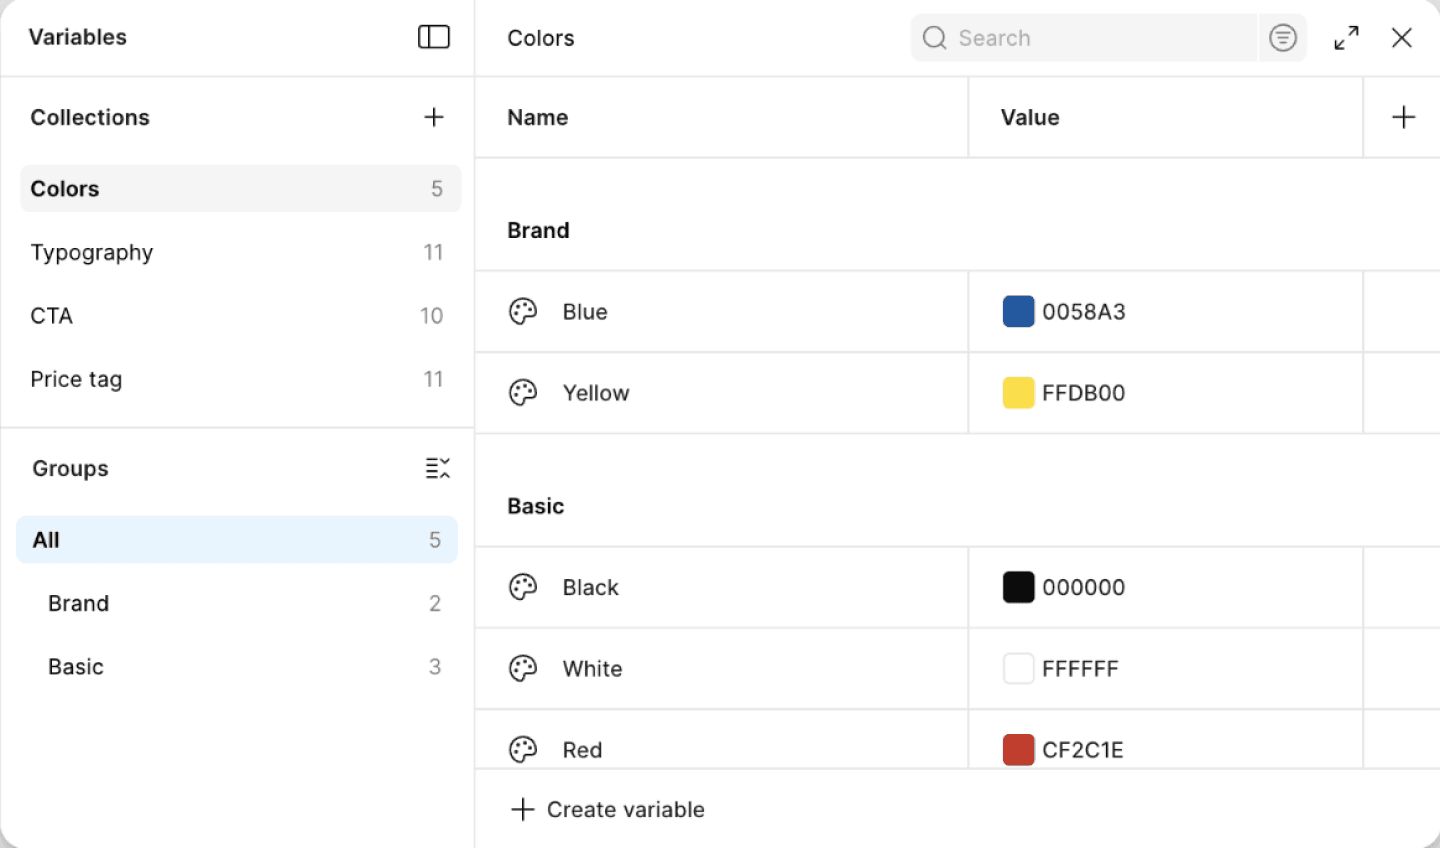Collapse all groups icon beside Groups
1440x848 pixels.
[438, 468]
